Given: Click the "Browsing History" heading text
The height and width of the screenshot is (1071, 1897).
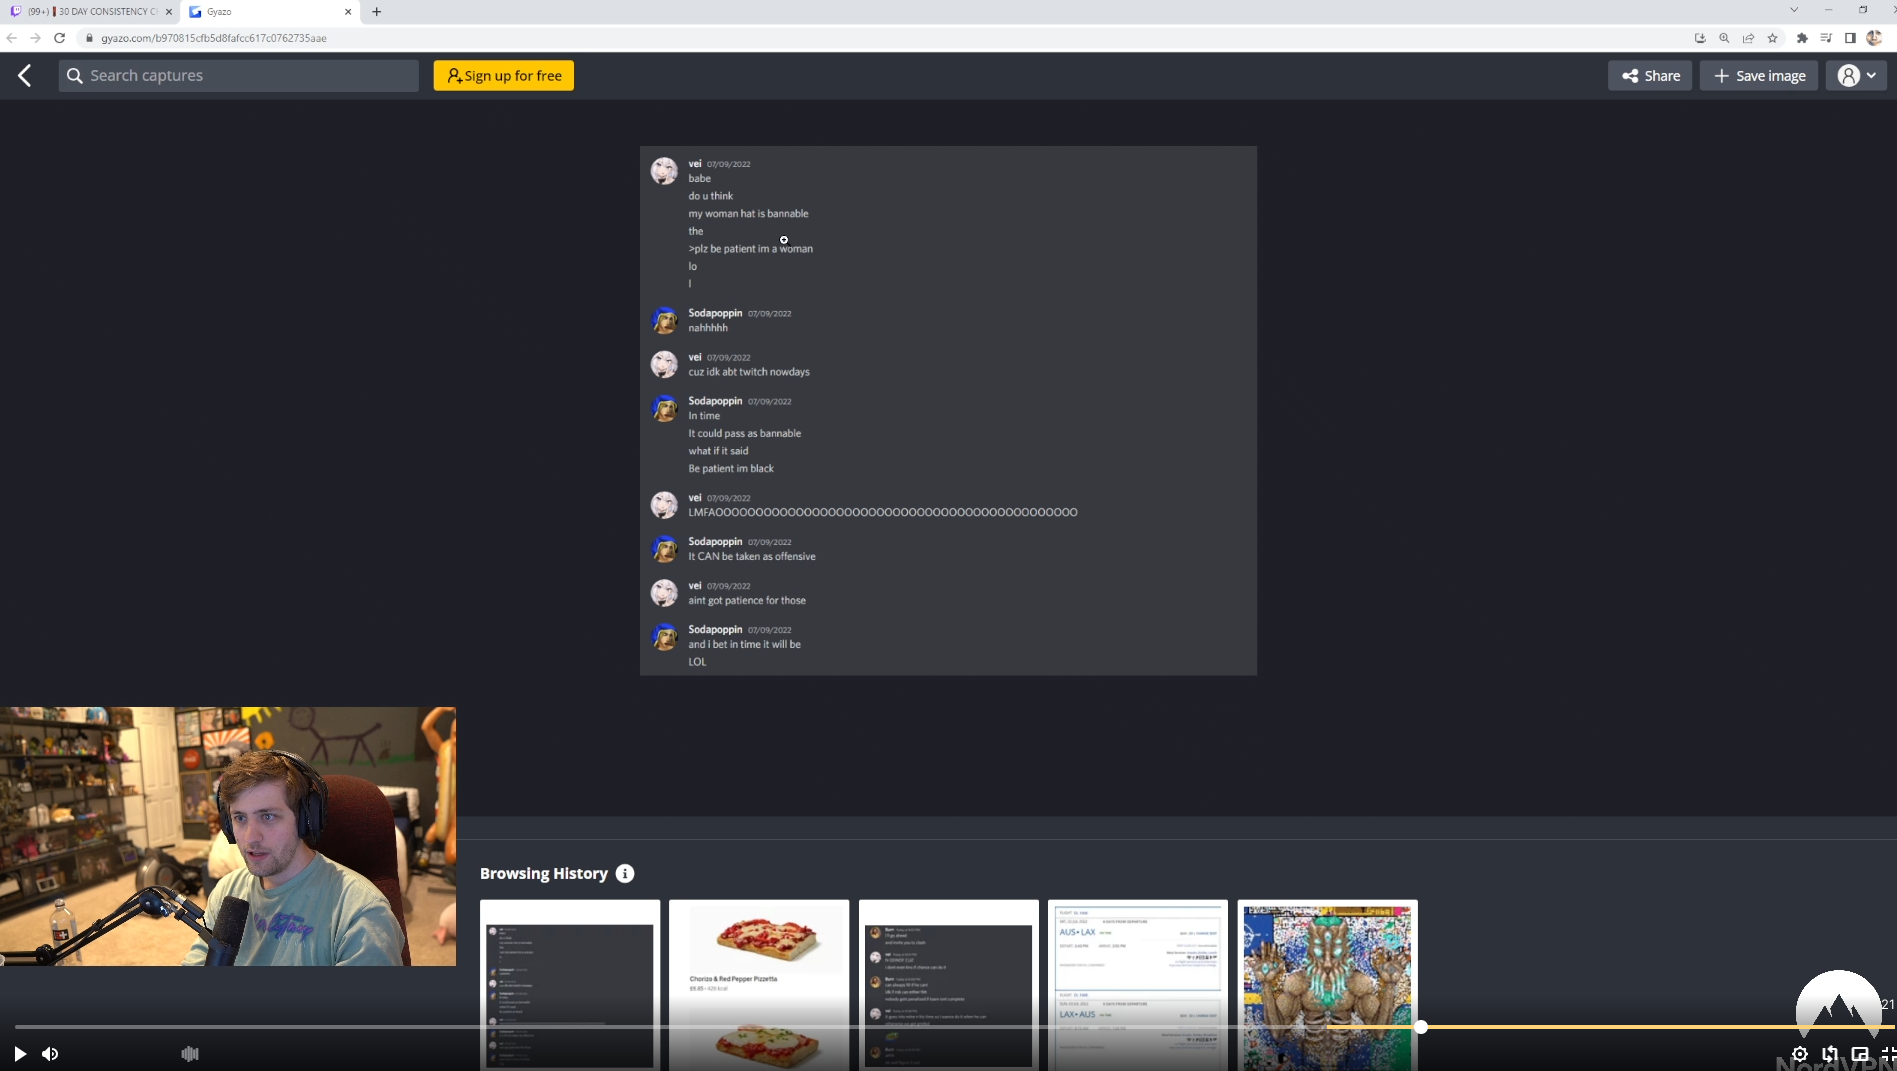Looking at the screenshot, I should [544, 873].
